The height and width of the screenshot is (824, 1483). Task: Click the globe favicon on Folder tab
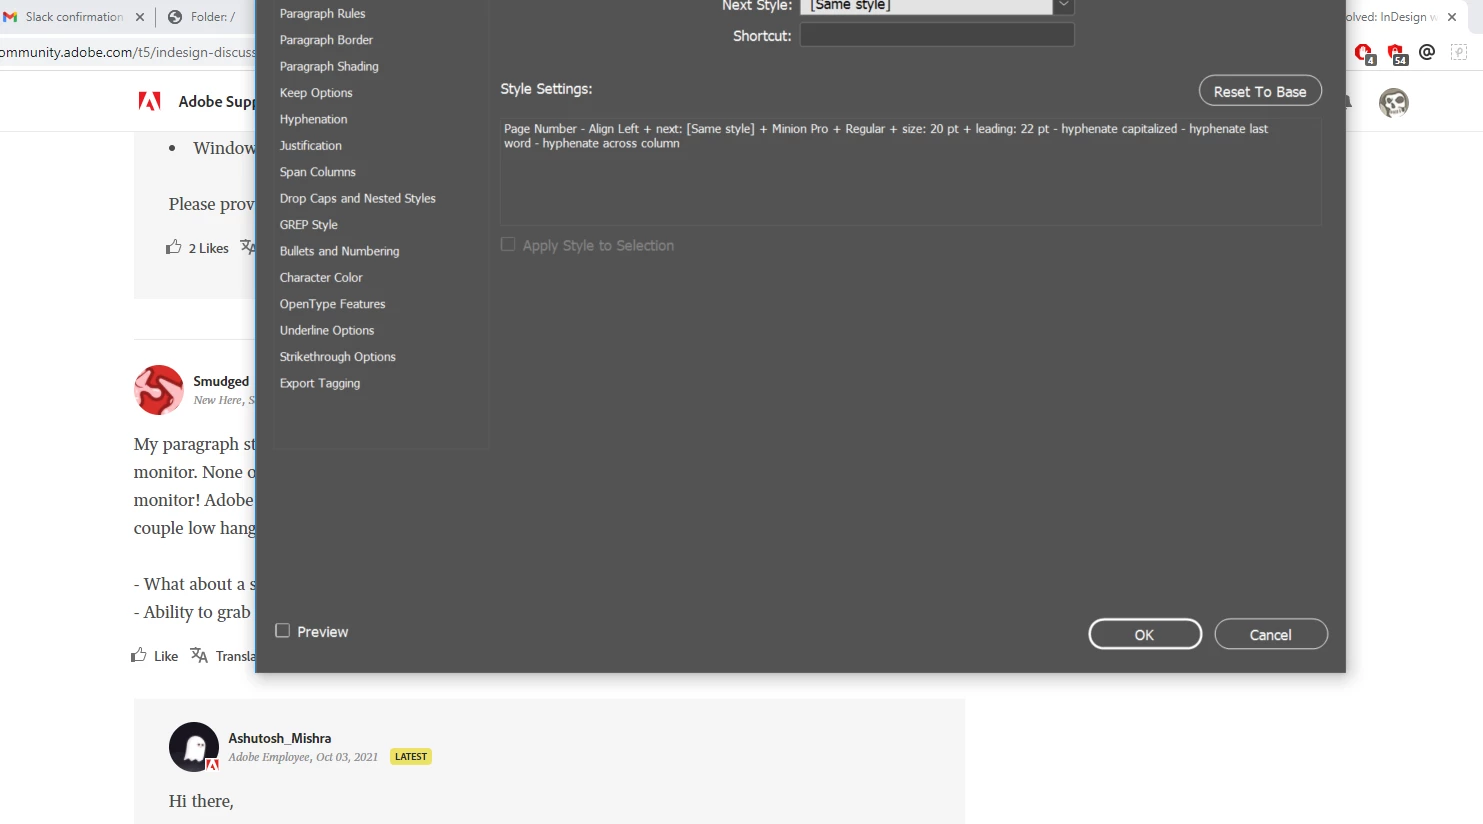(175, 17)
